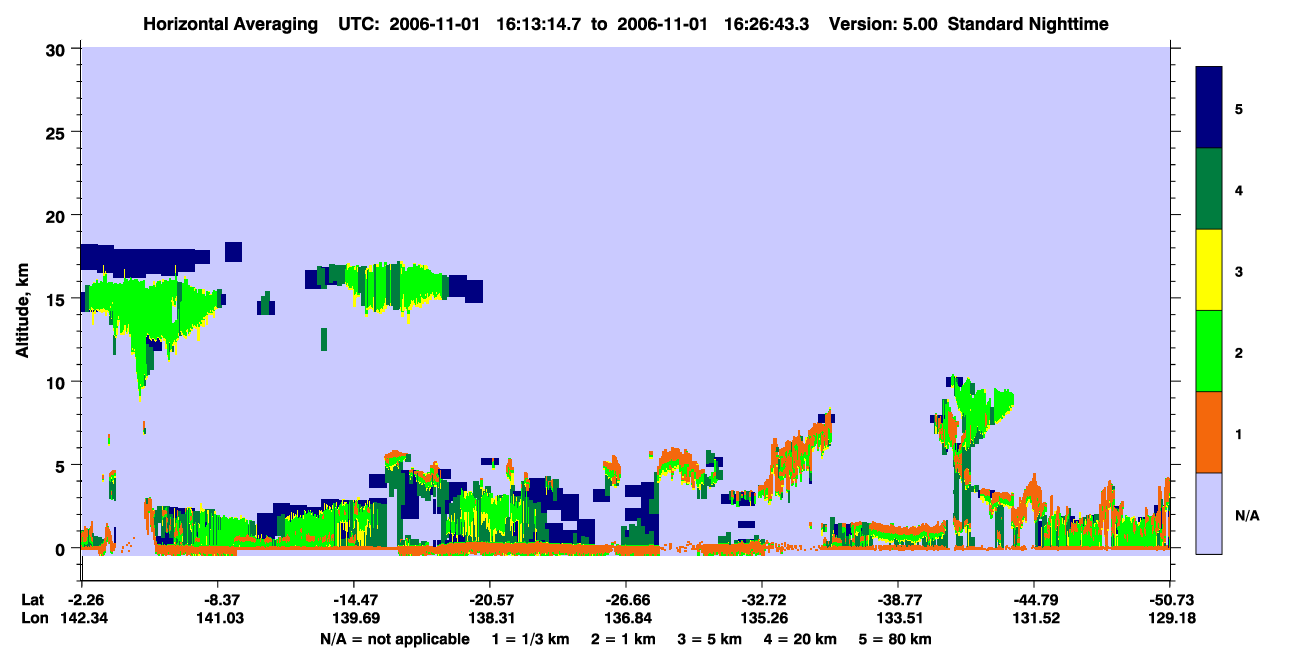This screenshot has height=667, width=1300.
Task: Click the 'Lat' row label
Action: point(34,600)
